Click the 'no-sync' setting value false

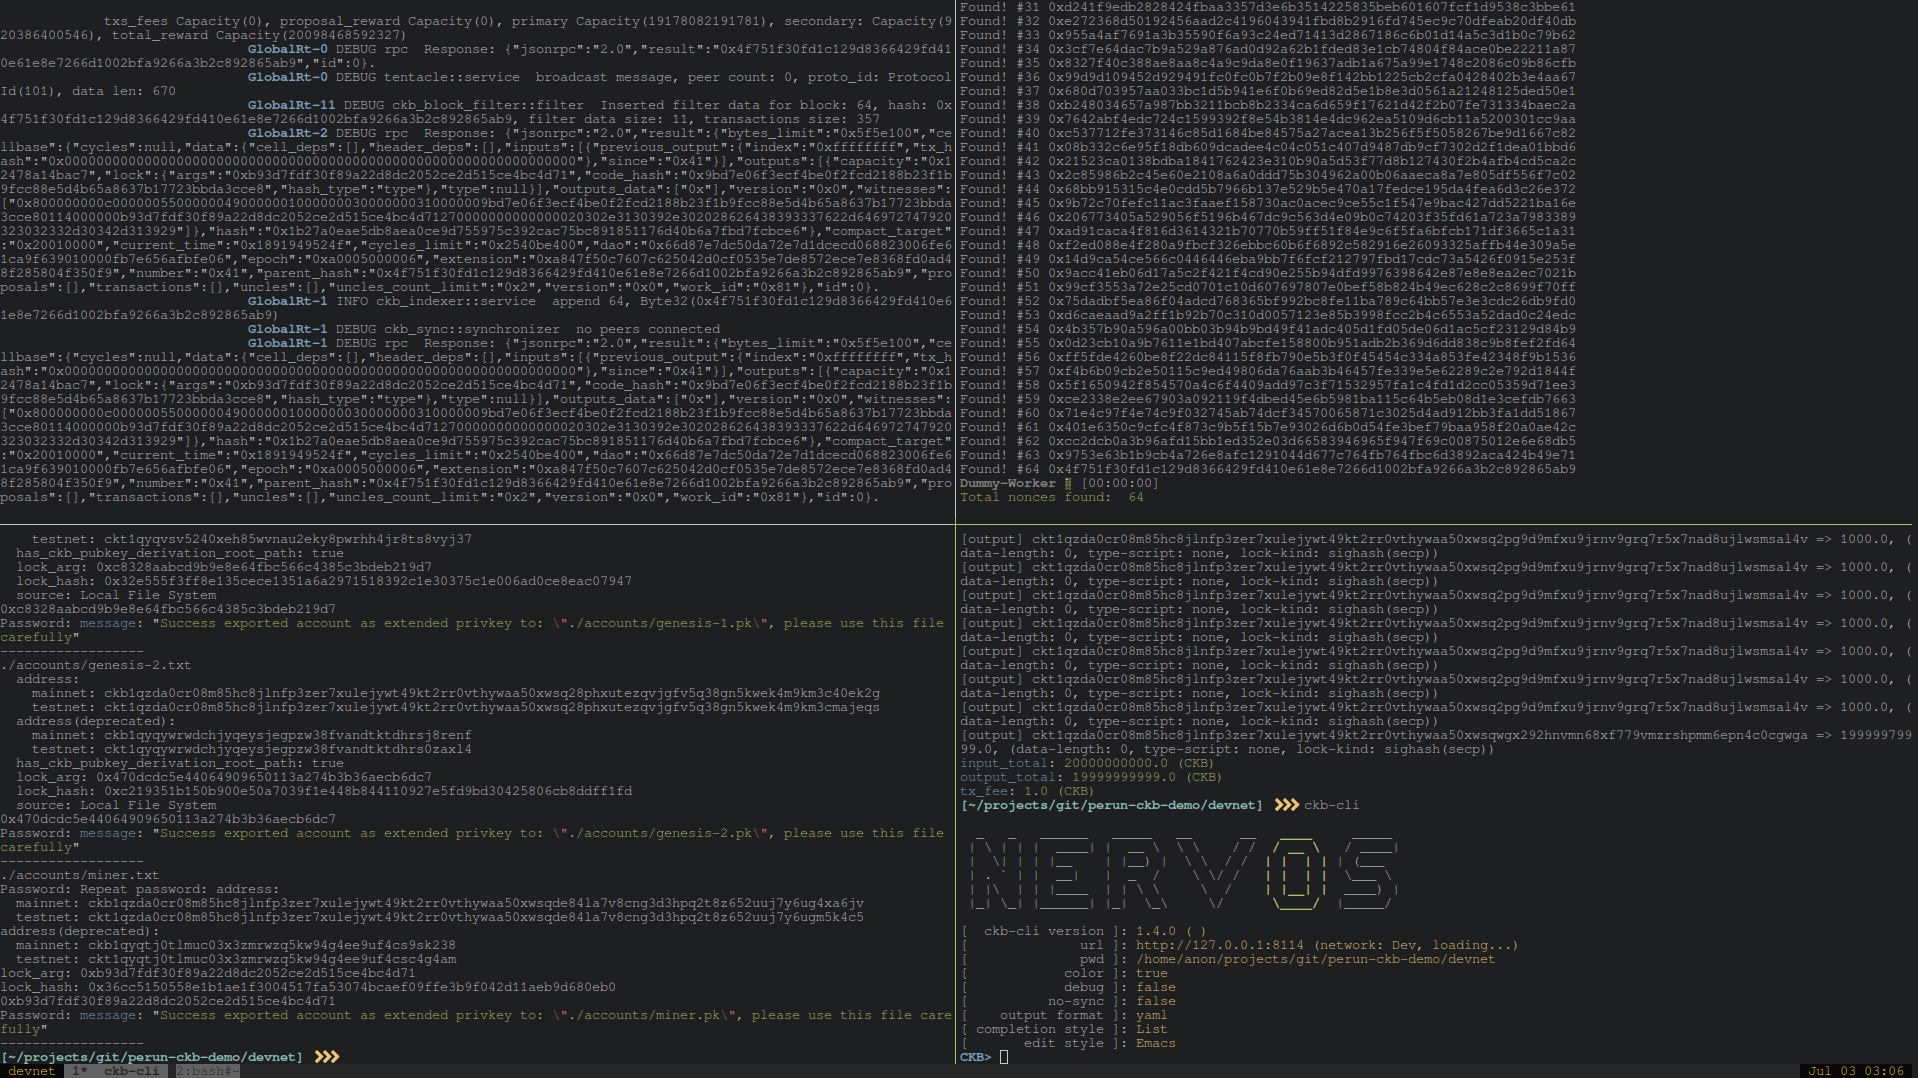pyautogui.click(x=1156, y=1001)
